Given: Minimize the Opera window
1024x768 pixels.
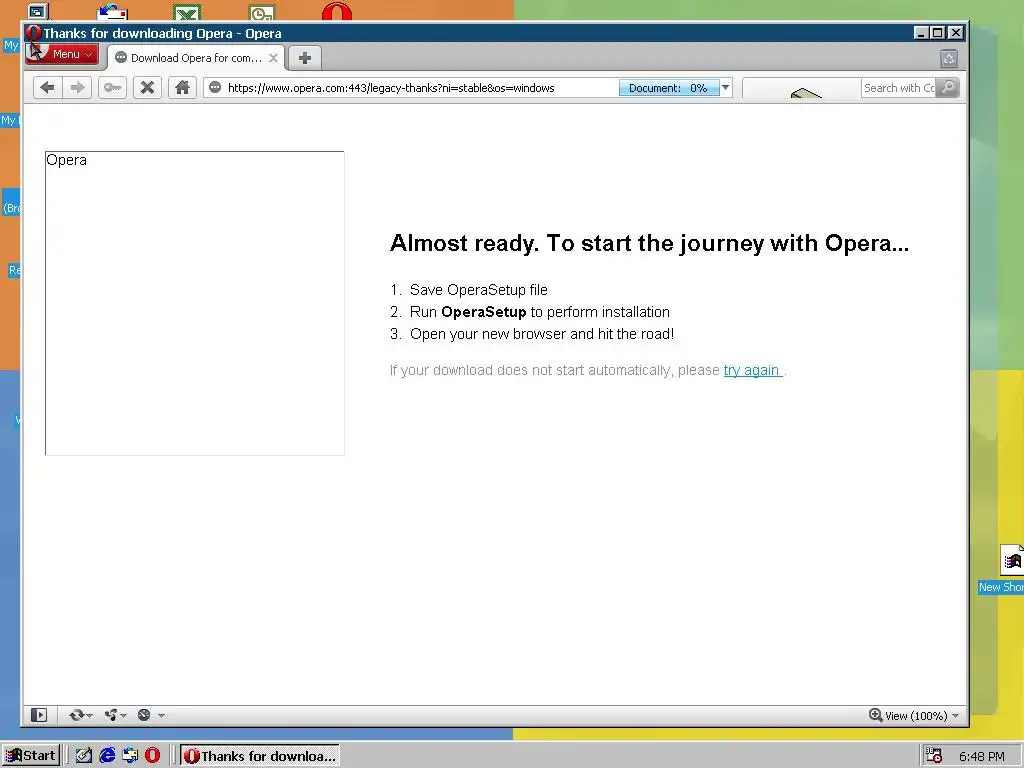Looking at the screenshot, I should [x=921, y=33].
